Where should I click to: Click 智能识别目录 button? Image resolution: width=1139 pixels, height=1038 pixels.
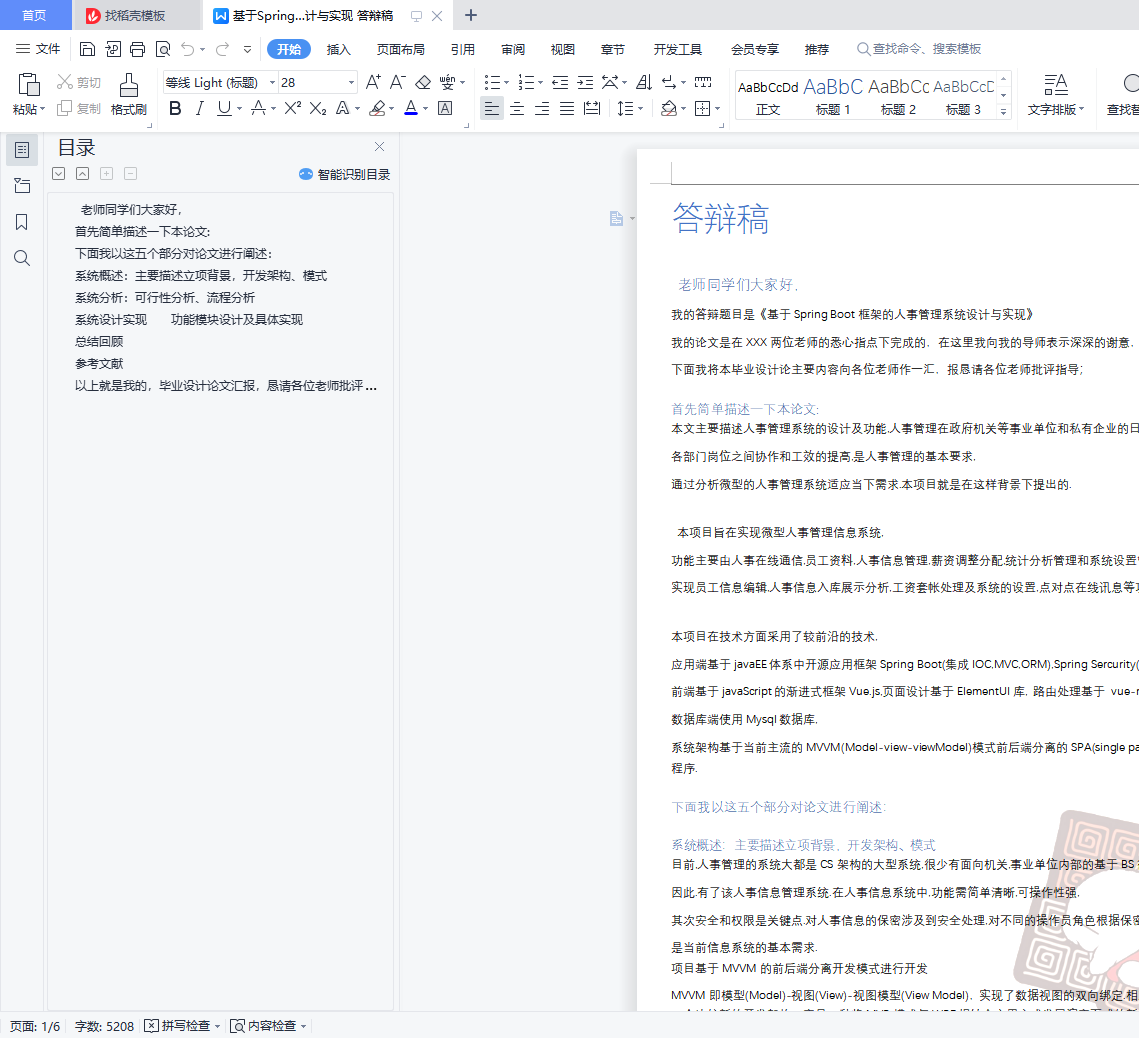[x=344, y=174]
